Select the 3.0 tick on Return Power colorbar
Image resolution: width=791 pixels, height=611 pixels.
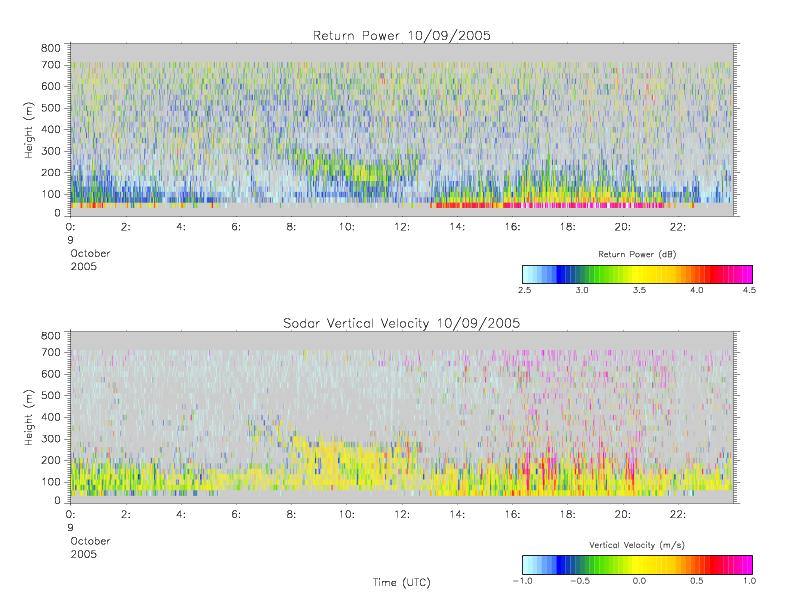click(x=582, y=290)
